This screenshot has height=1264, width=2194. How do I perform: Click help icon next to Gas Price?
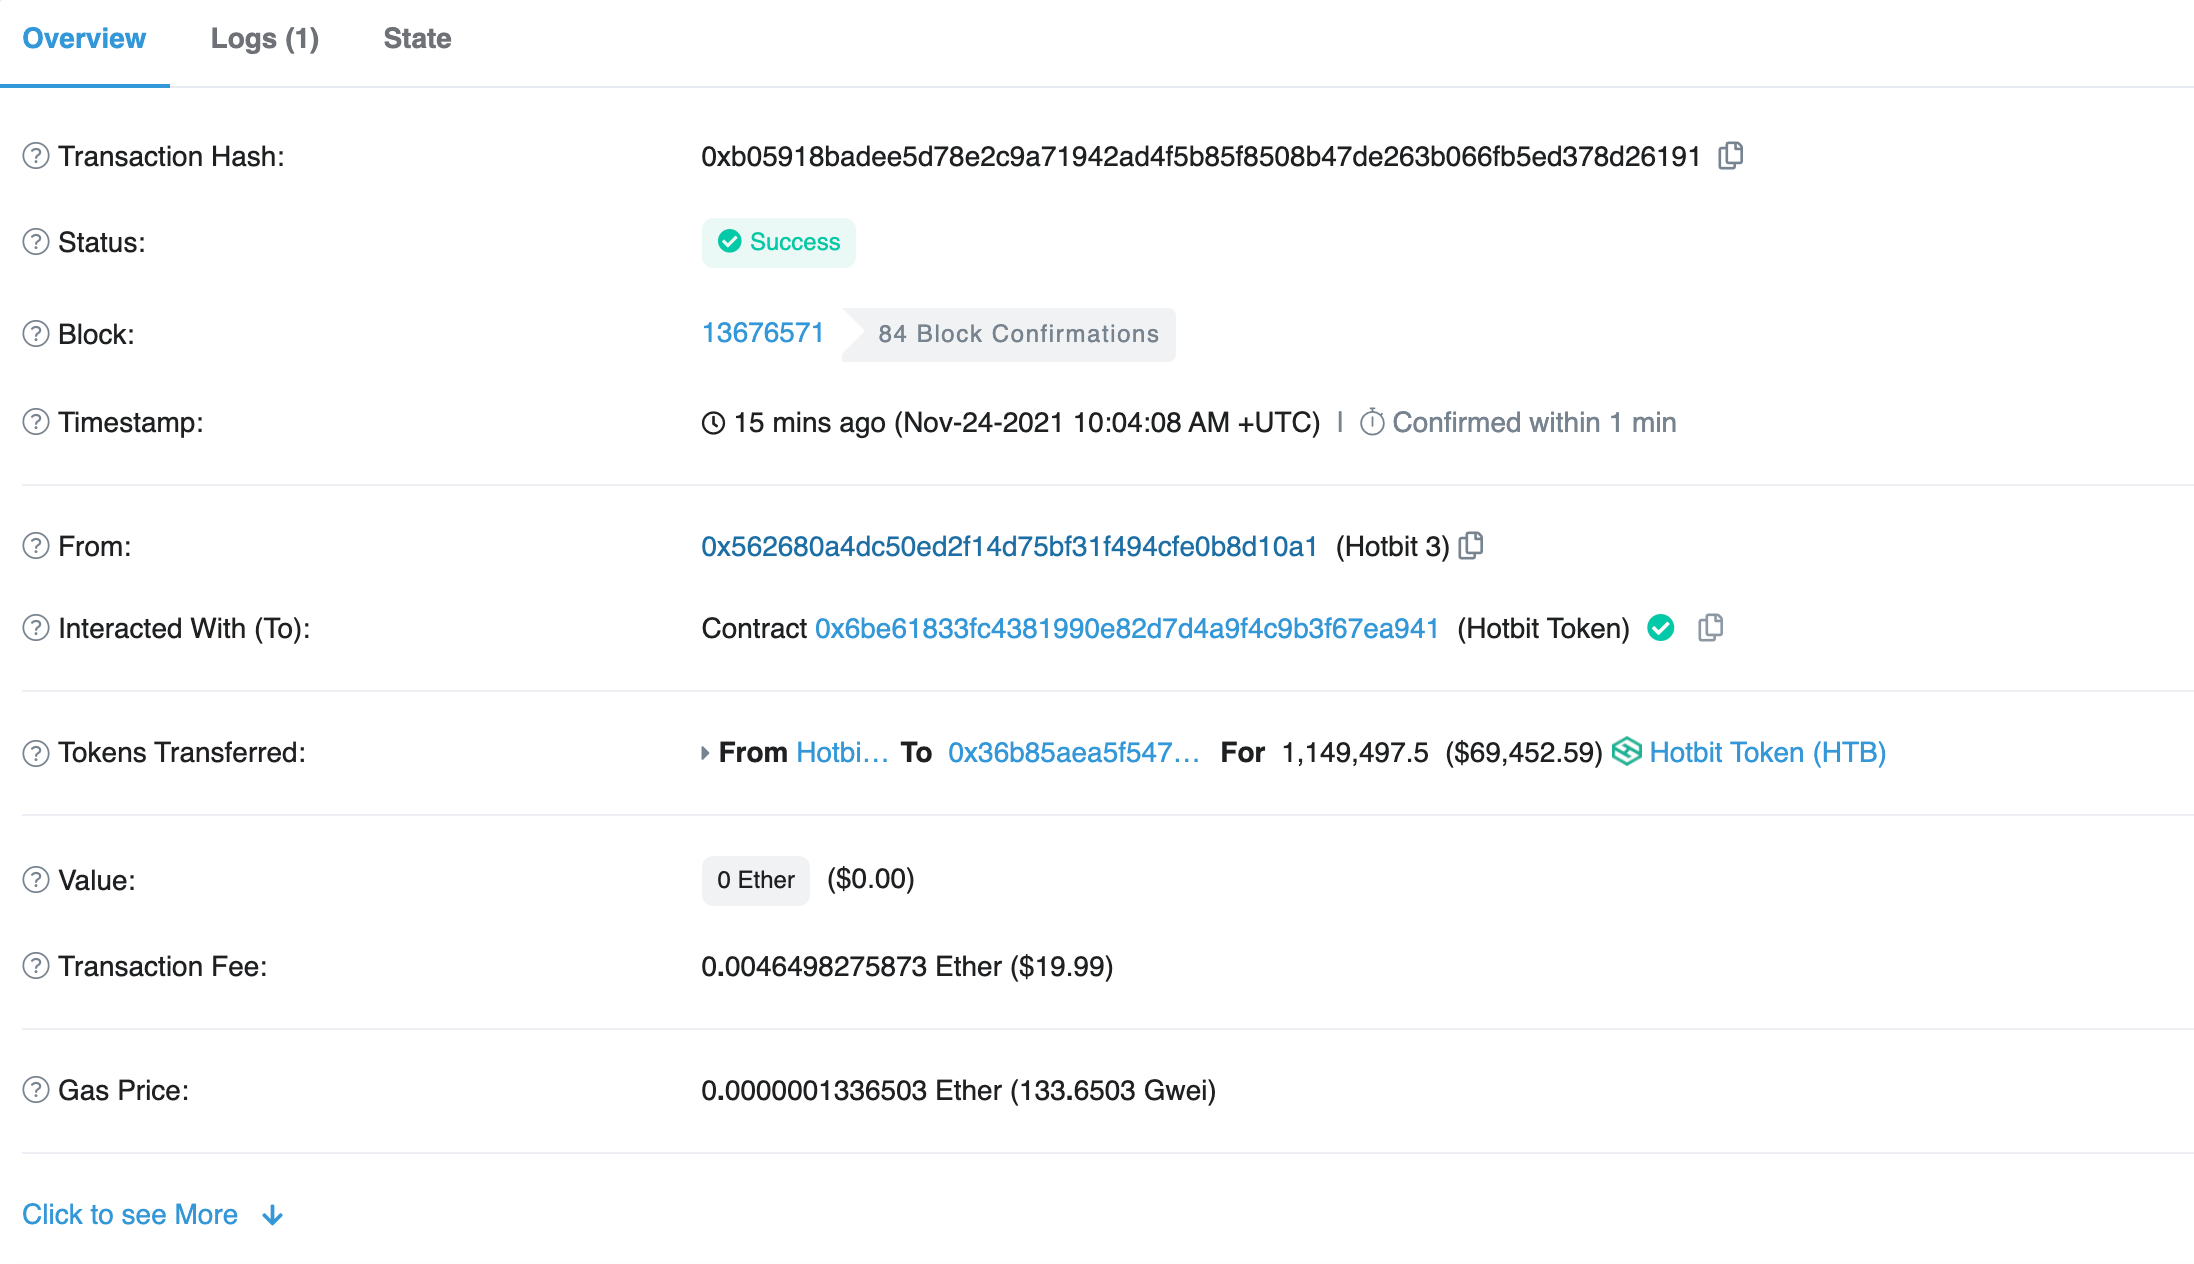pyautogui.click(x=36, y=1090)
